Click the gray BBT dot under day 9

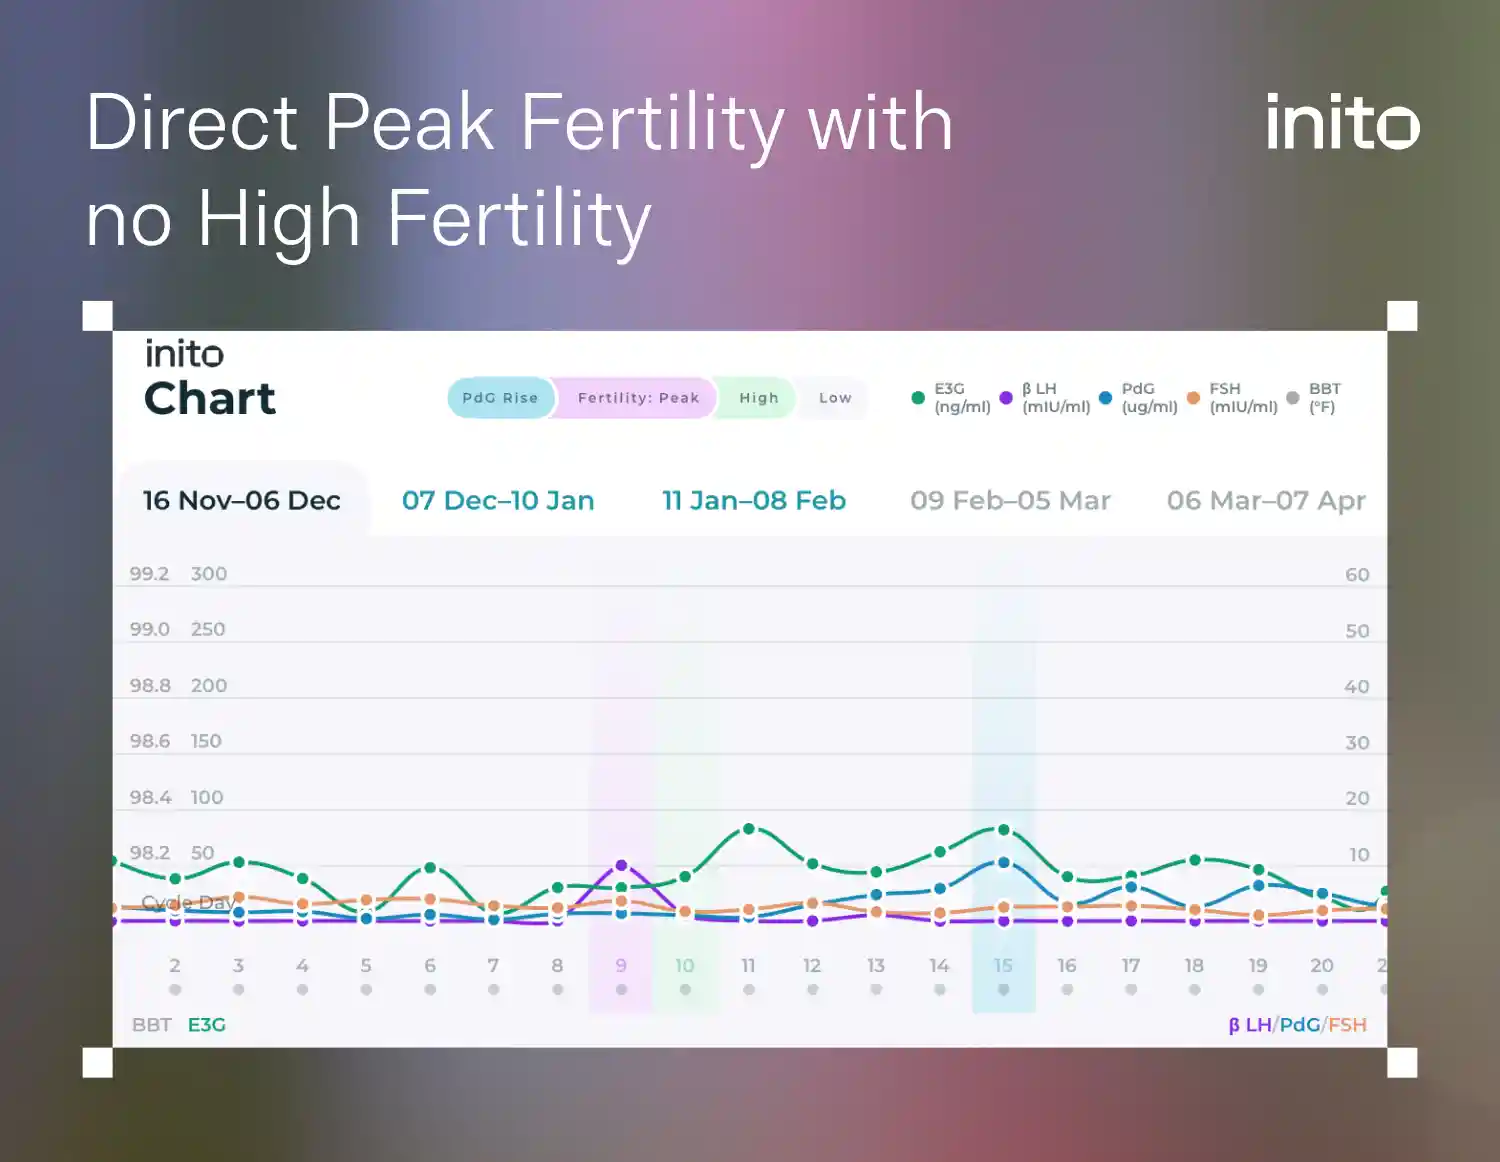(x=621, y=990)
